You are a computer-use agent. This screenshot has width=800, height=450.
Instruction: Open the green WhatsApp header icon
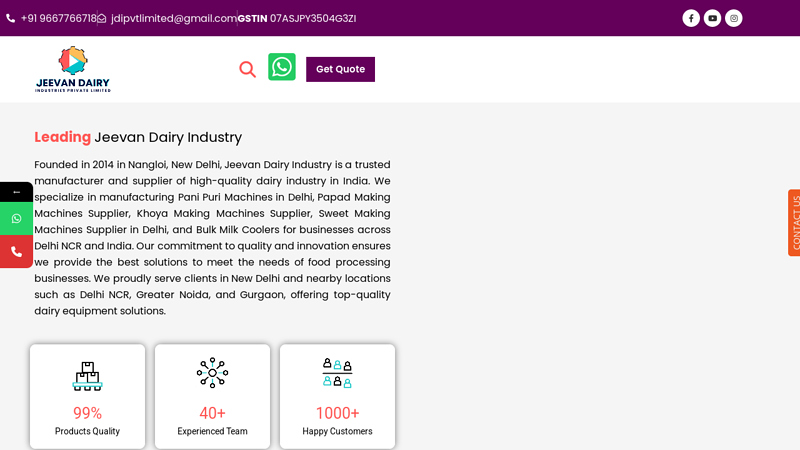coord(282,67)
